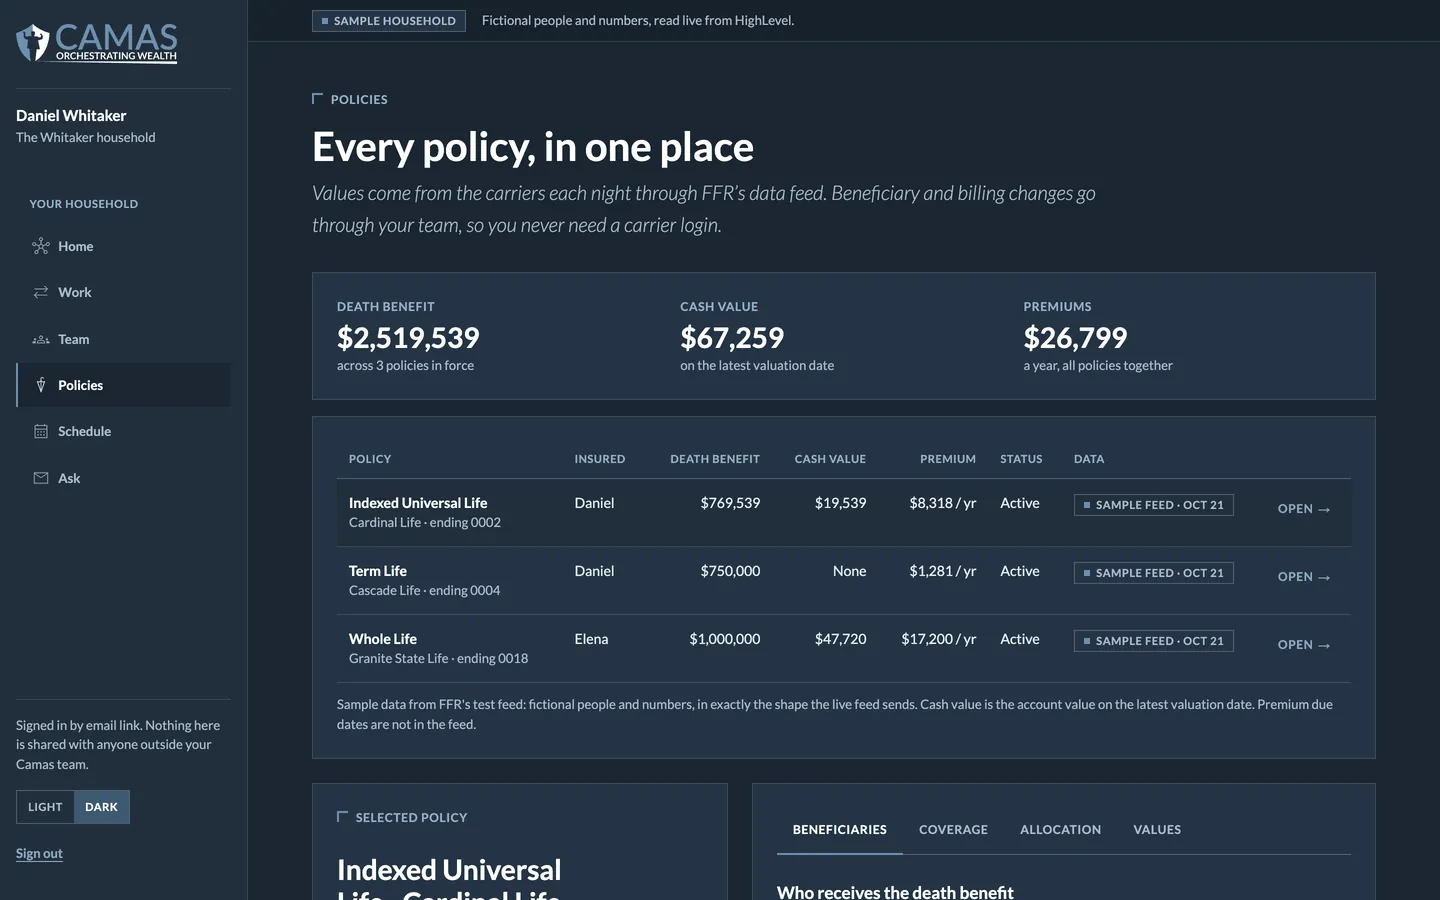
Task: Click insured name Elena
Action: click(x=591, y=639)
